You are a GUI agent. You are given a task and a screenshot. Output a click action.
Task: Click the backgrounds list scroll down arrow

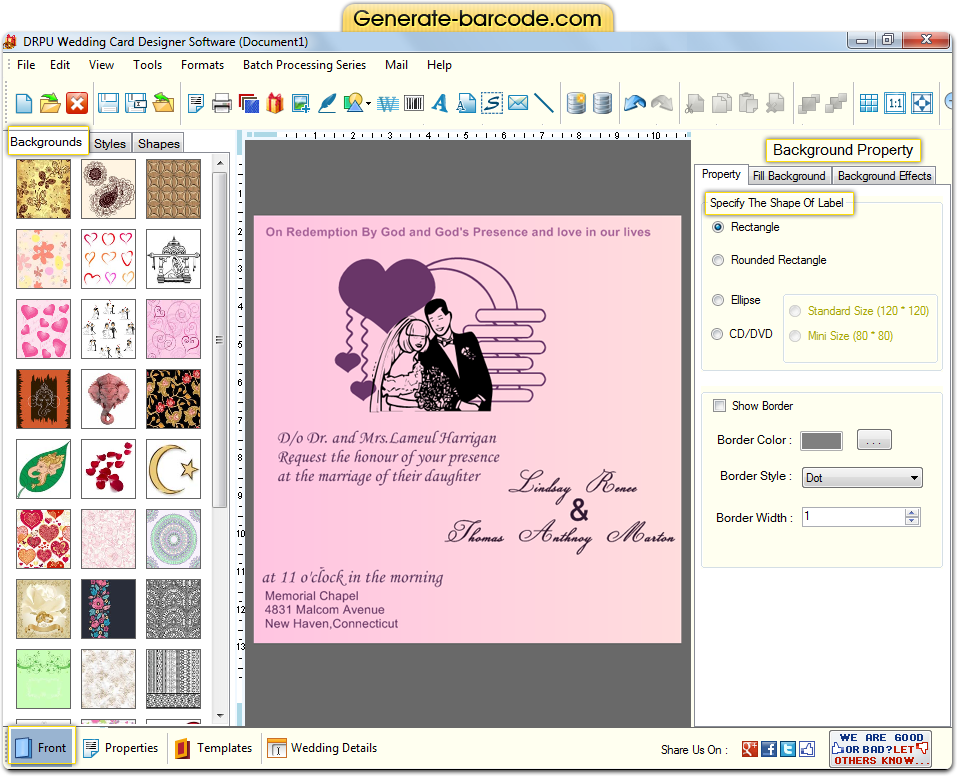coord(220,715)
